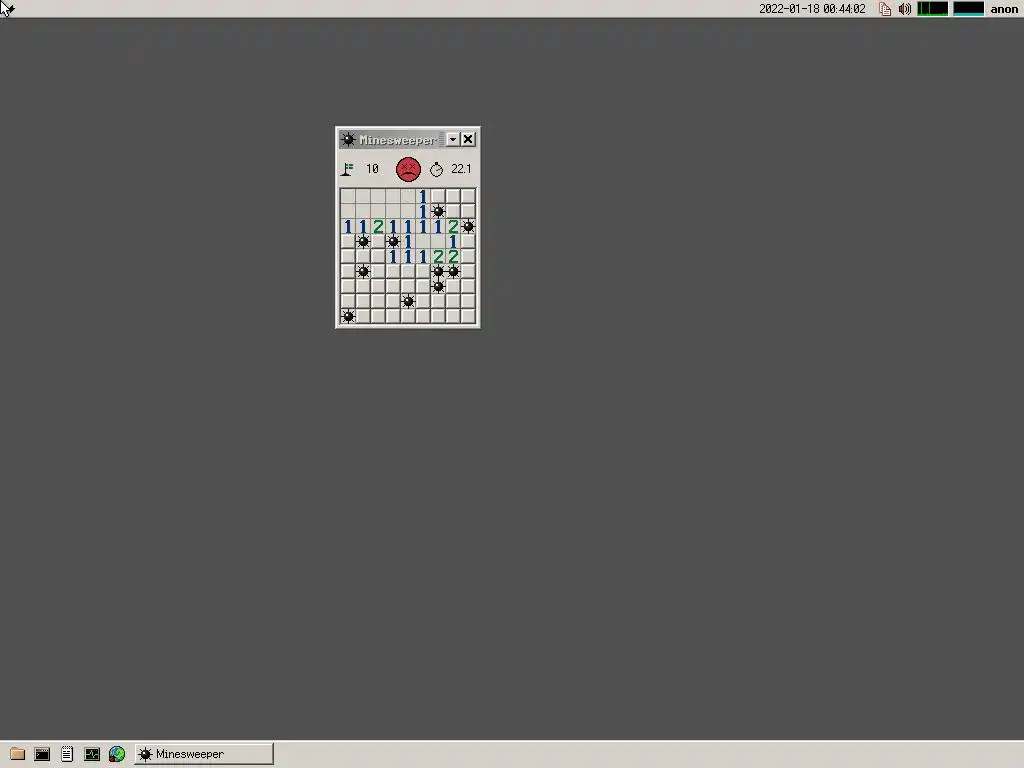Screen dimensions: 1024x768
Task: Launch the web browser globe icon in the taskbar
Action: (x=117, y=754)
